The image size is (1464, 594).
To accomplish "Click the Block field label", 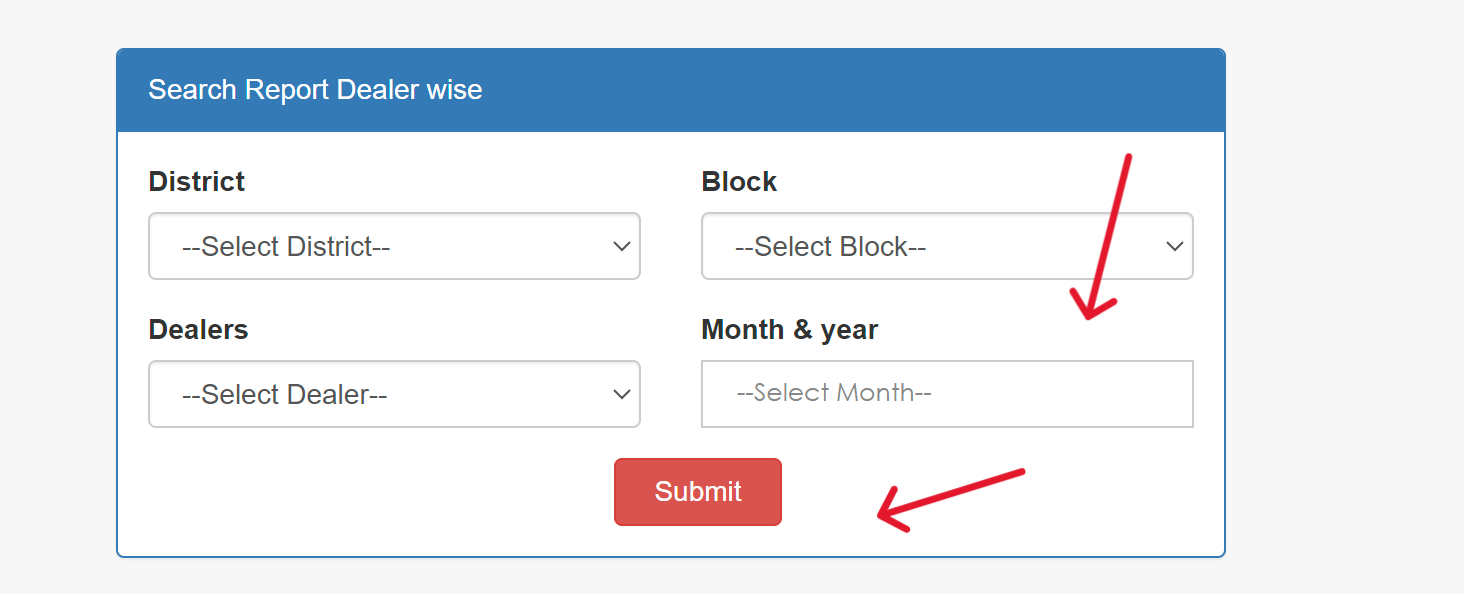I will pos(739,182).
